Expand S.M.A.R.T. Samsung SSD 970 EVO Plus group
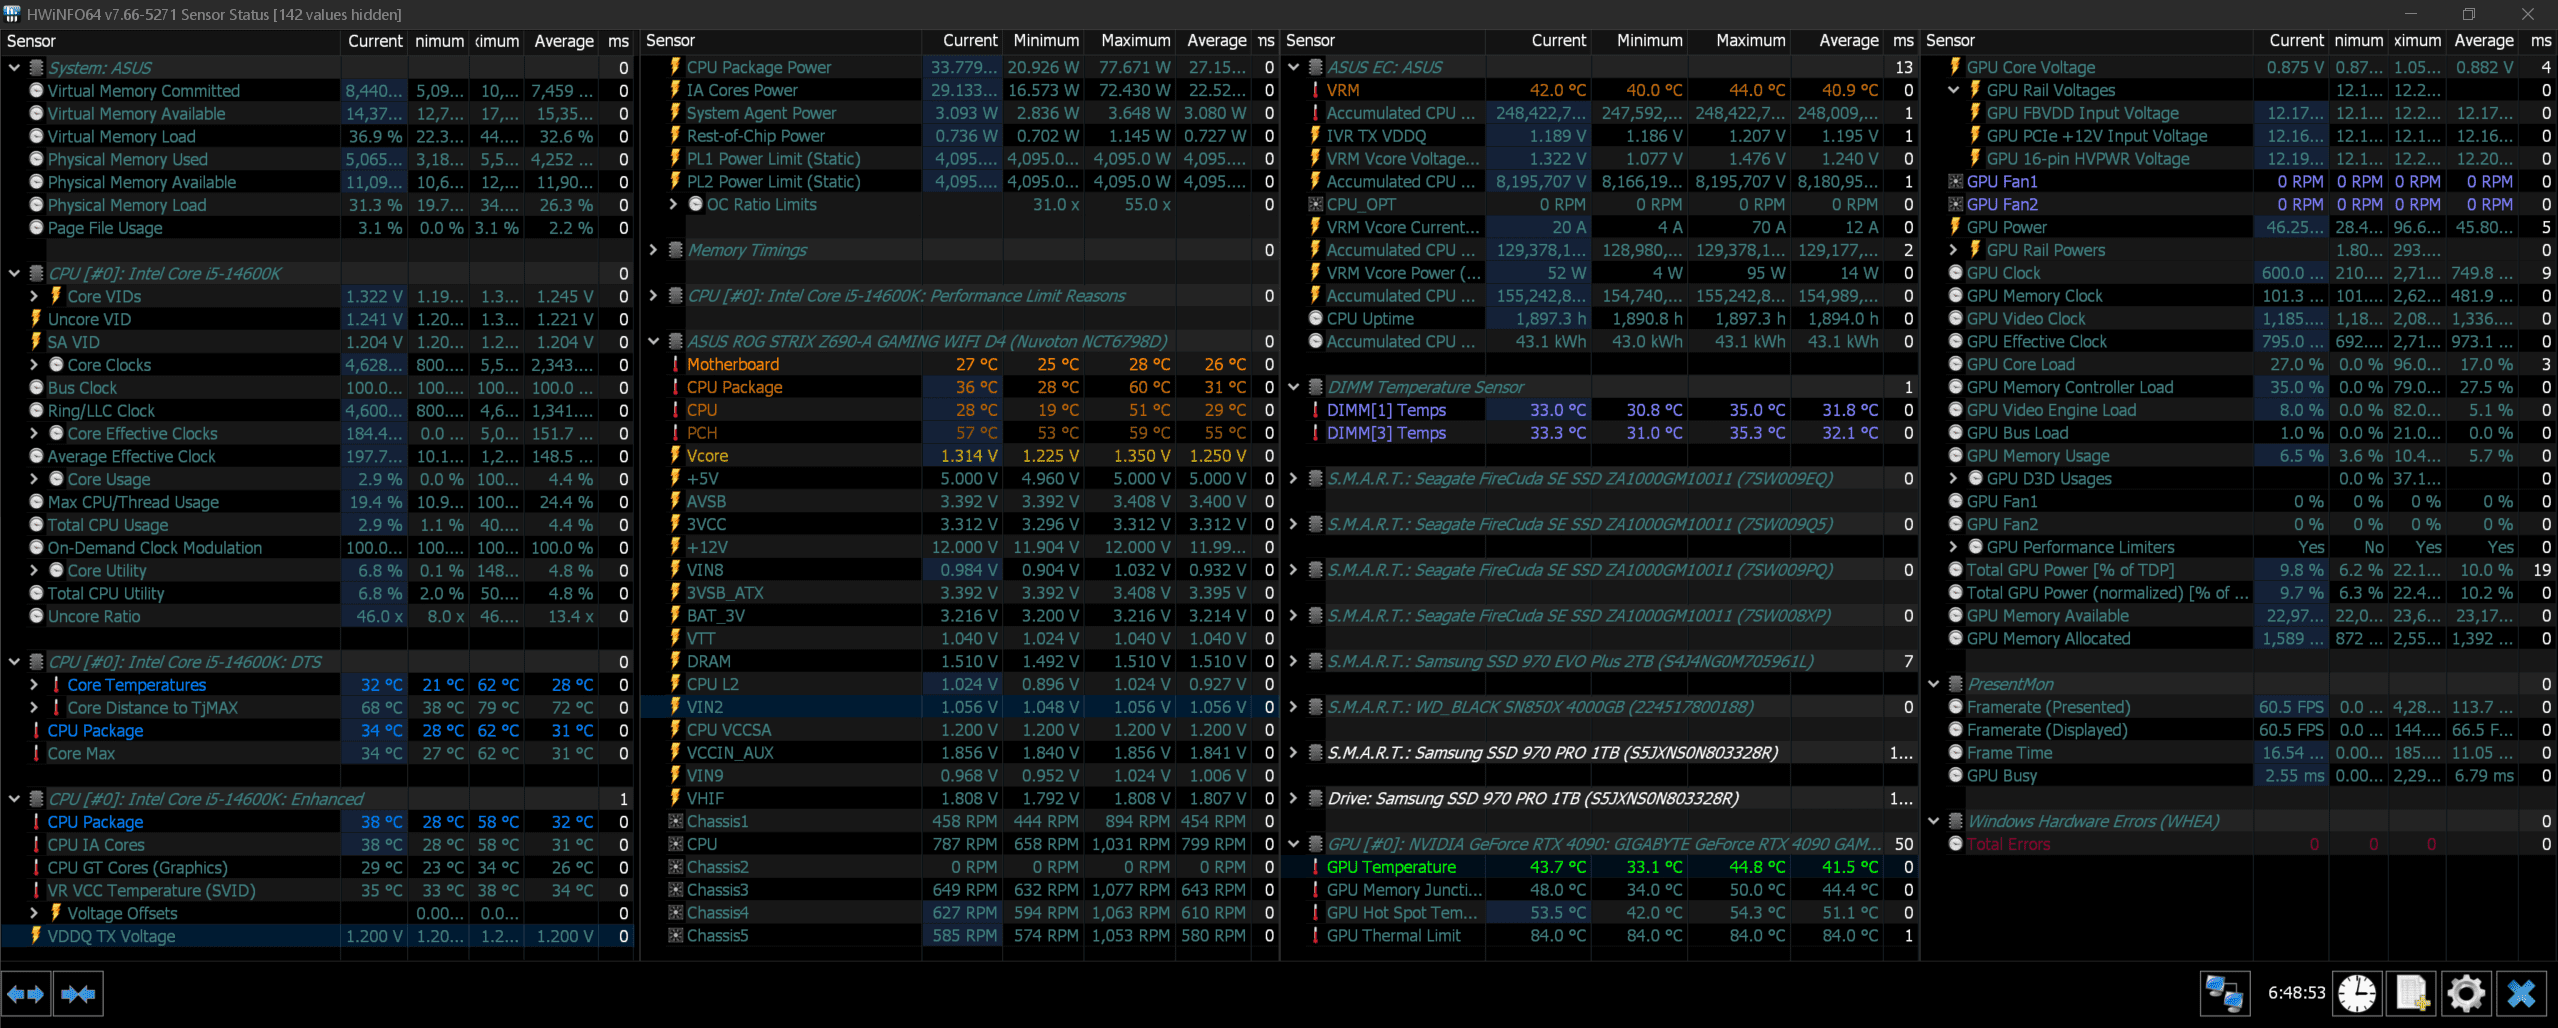The width and height of the screenshot is (2558, 1028). tap(1293, 661)
